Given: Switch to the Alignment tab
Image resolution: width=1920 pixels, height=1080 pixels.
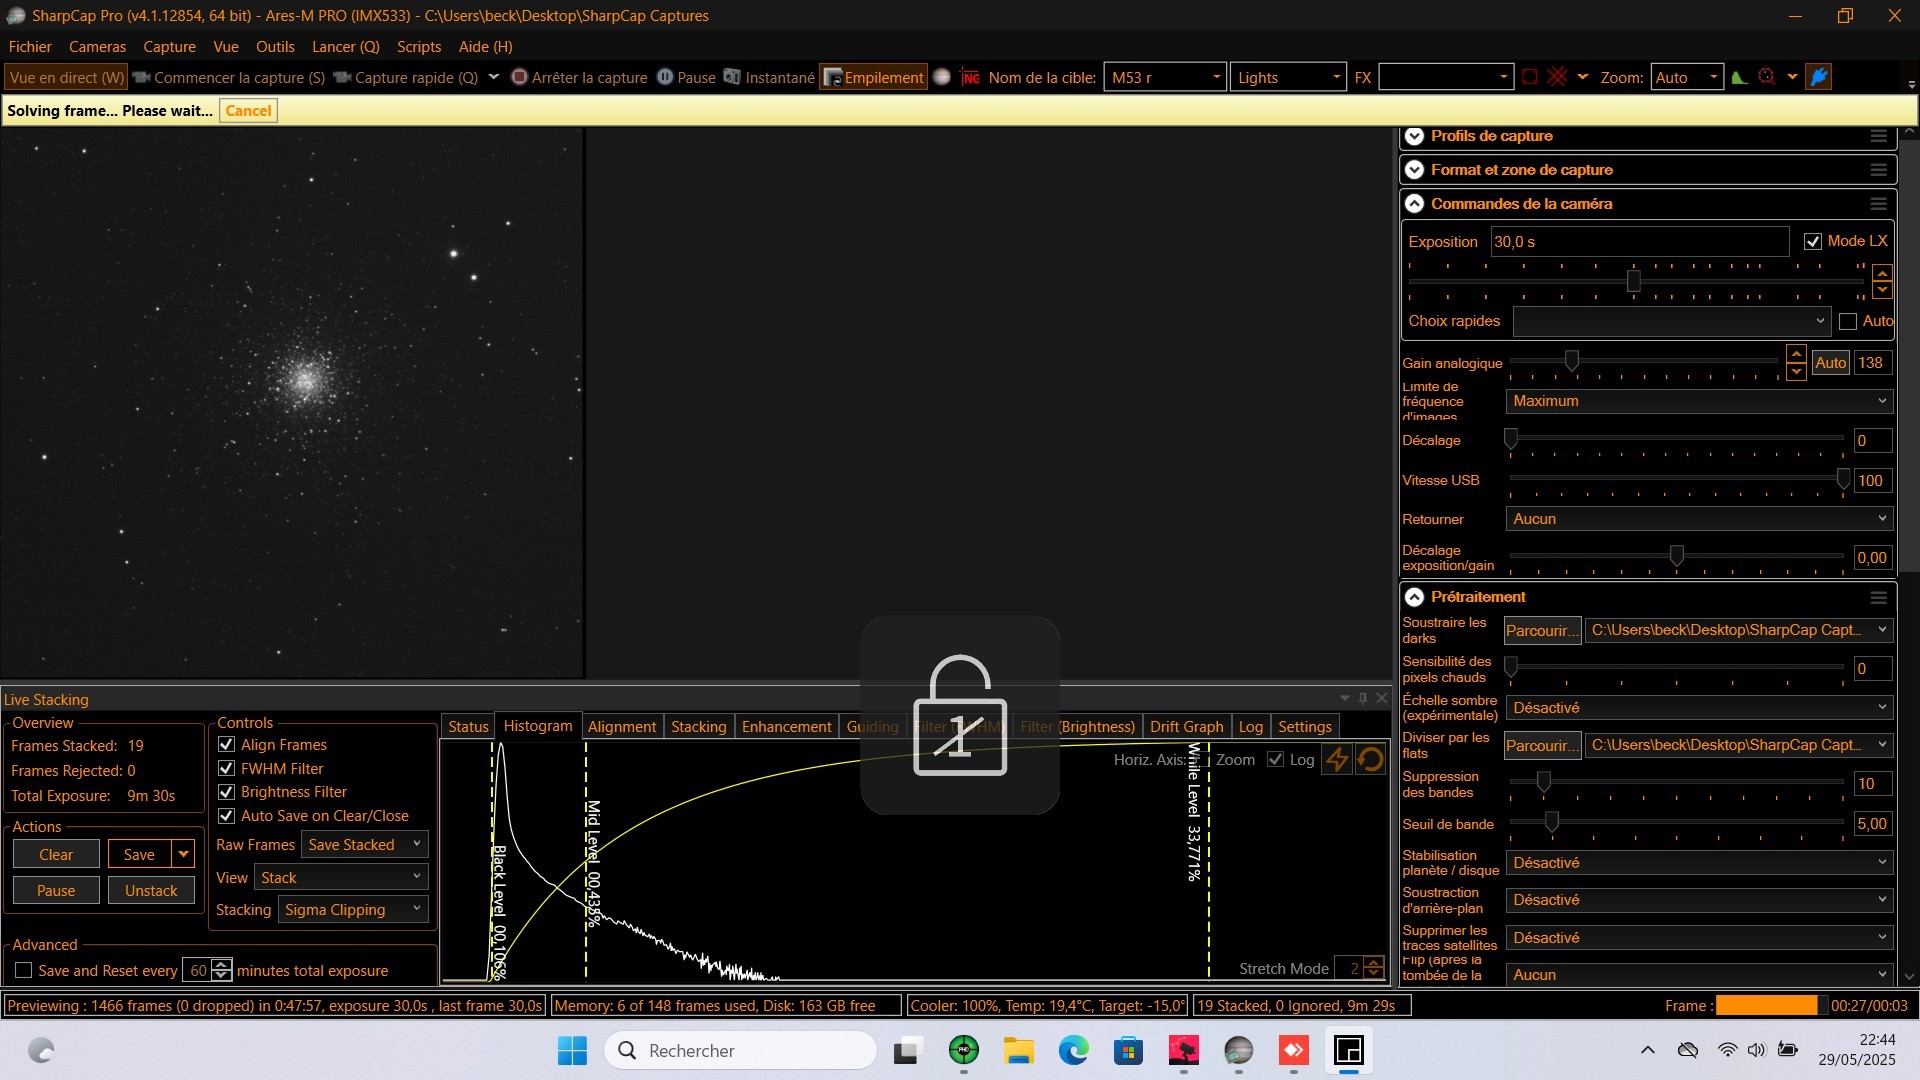Looking at the screenshot, I should tap(622, 726).
